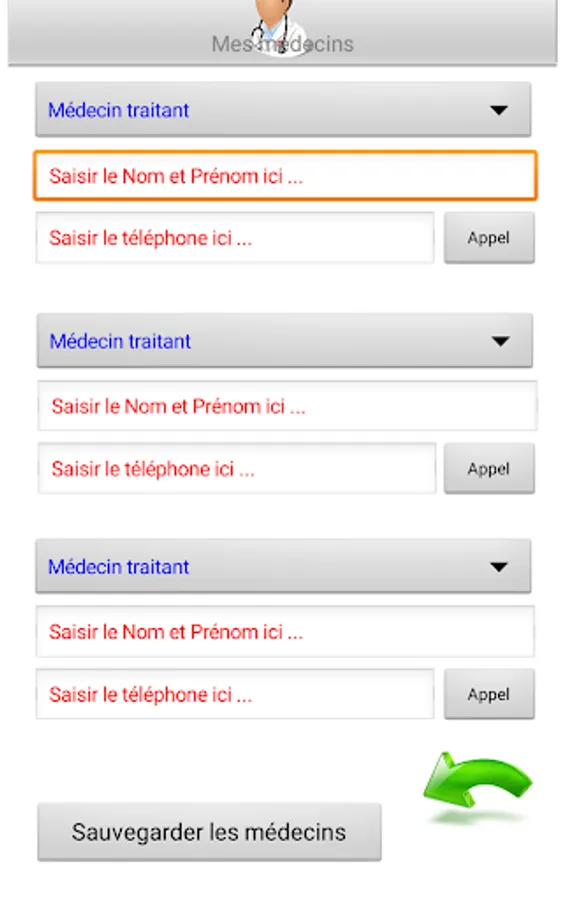Click the second dropdown's arrow indicator
The height and width of the screenshot is (900, 564).
500,342
